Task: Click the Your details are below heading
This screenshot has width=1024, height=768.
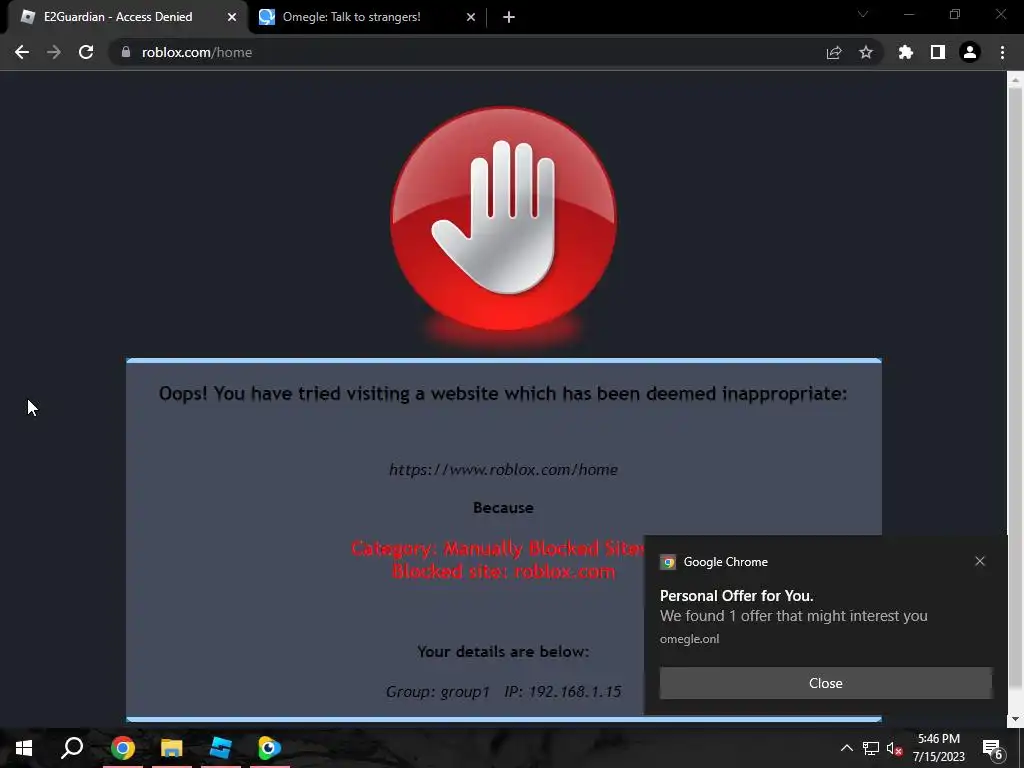Action: click(x=503, y=652)
